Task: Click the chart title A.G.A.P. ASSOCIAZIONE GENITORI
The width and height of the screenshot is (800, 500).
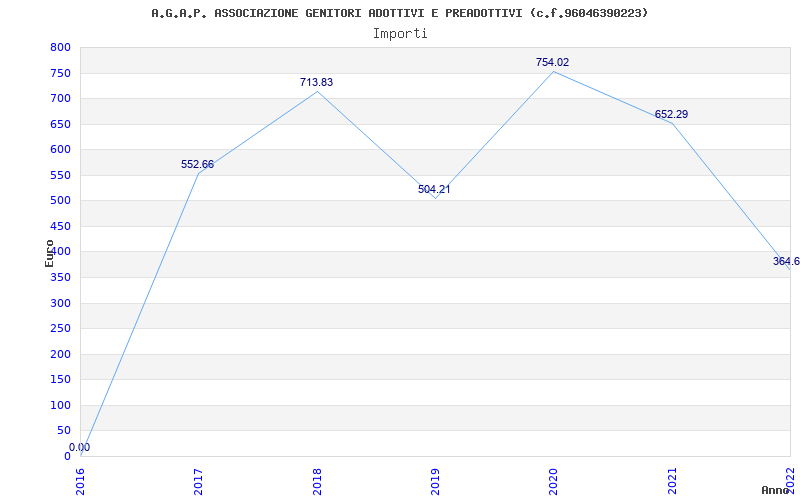Action: pos(400,13)
